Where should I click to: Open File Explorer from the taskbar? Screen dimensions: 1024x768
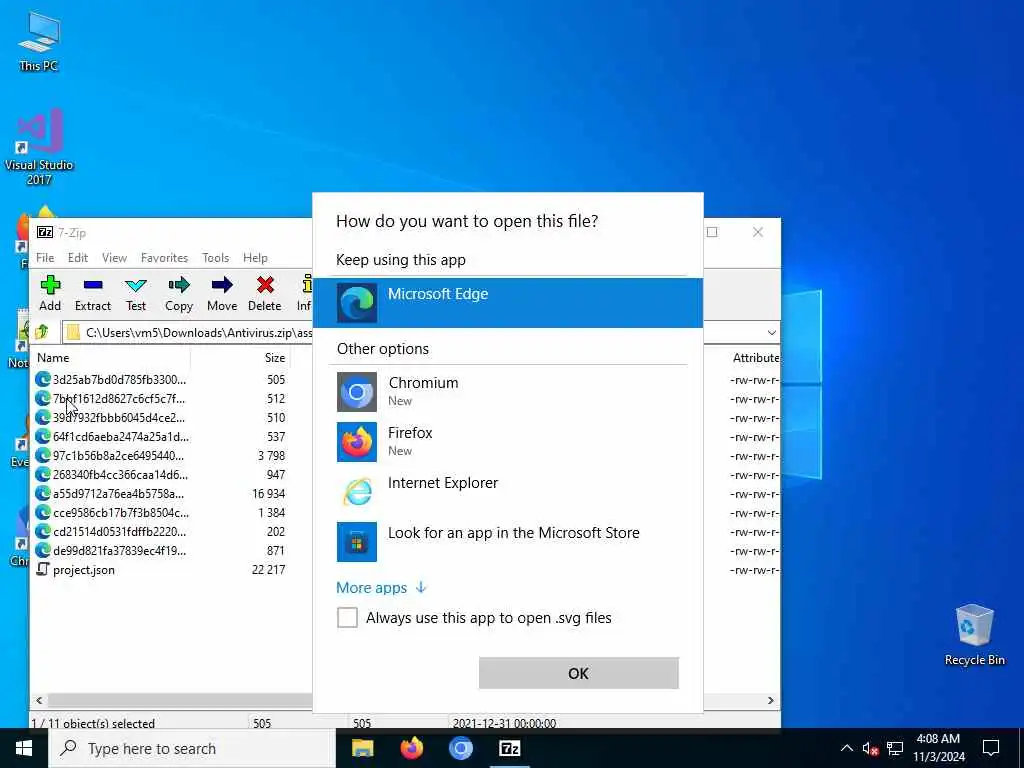tap(362, 748)
